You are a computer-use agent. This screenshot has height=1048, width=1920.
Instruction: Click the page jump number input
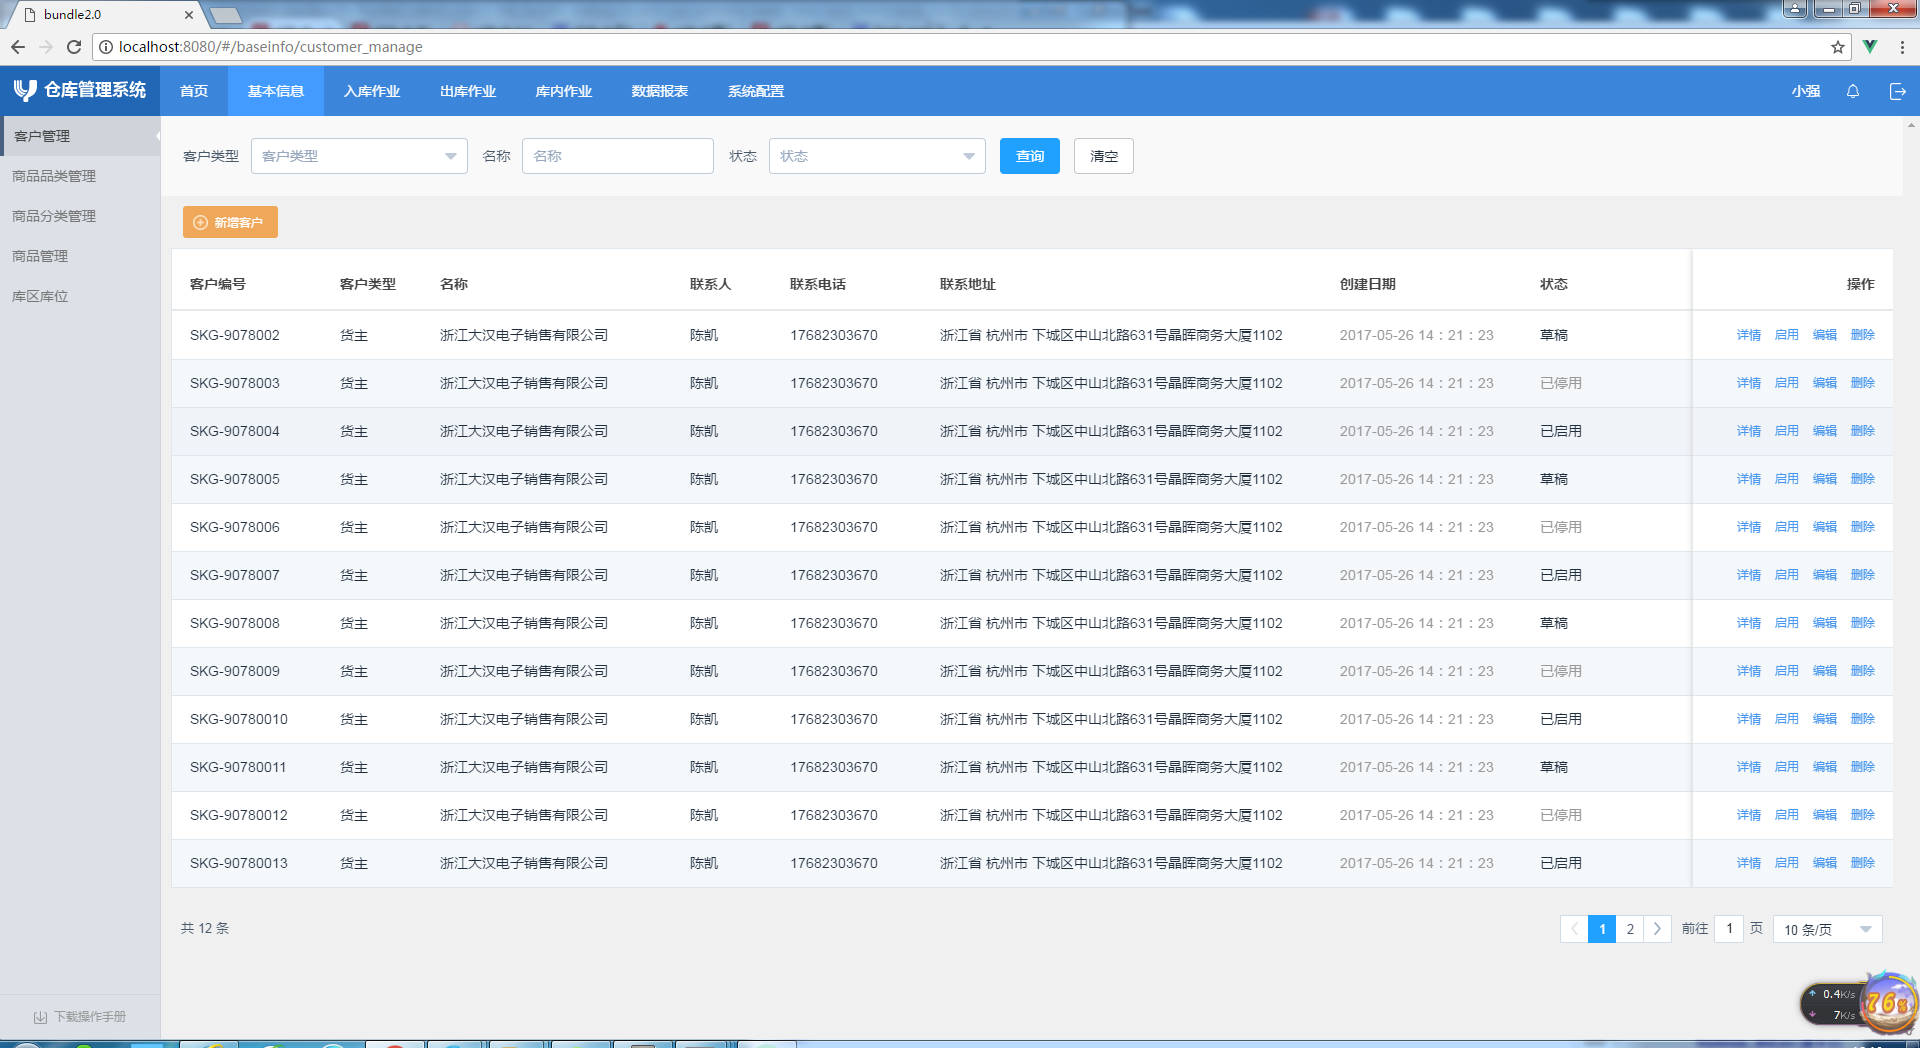1729,929
